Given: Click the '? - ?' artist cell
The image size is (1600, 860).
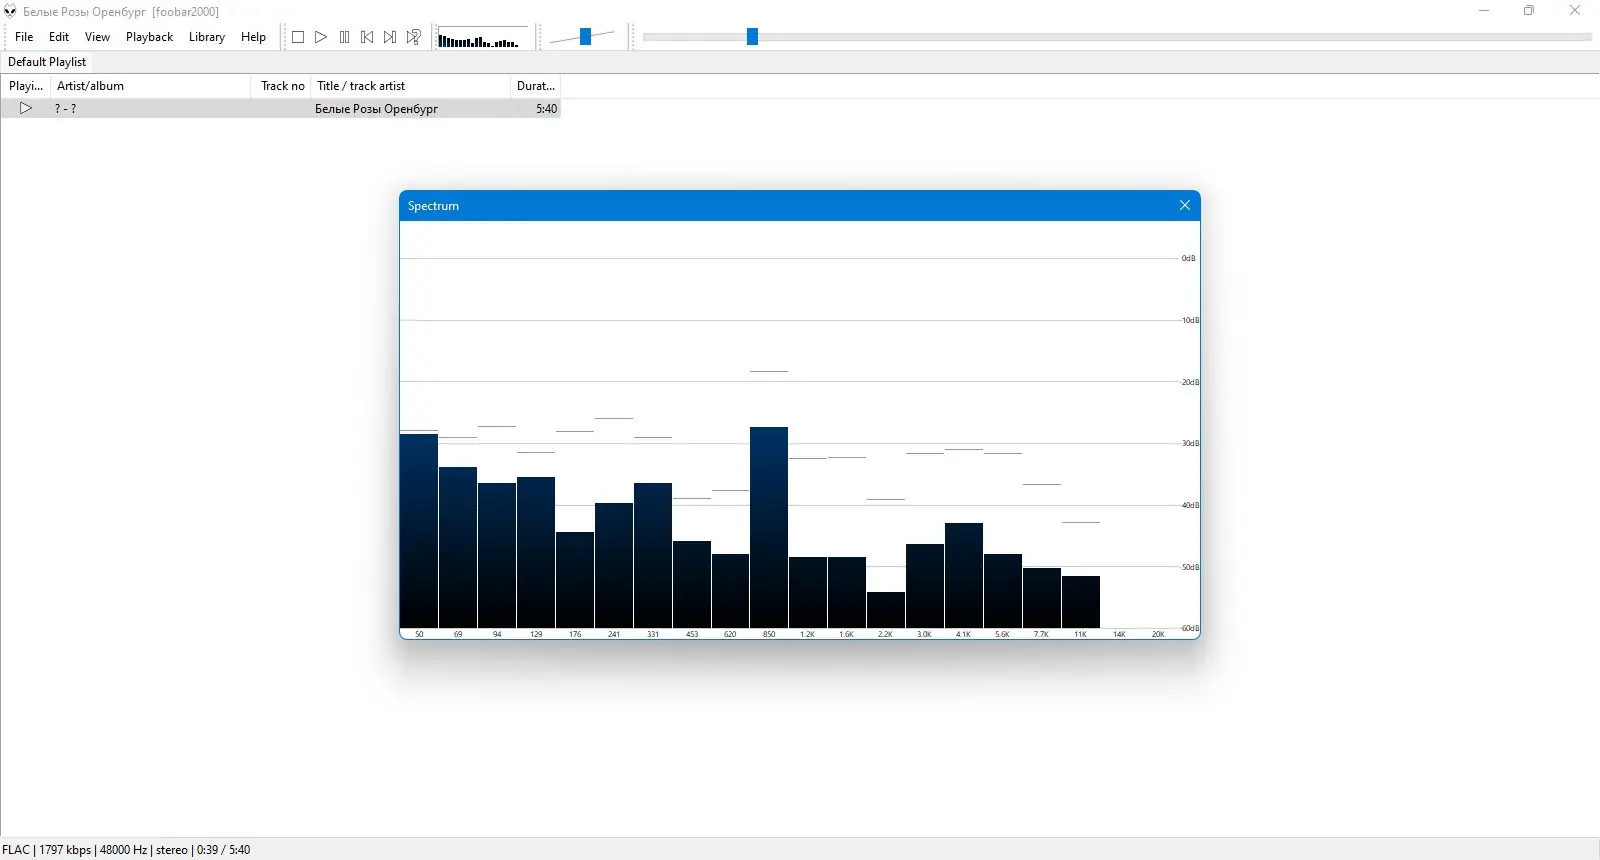Looking at the screenshot, I should coord(65,109).
